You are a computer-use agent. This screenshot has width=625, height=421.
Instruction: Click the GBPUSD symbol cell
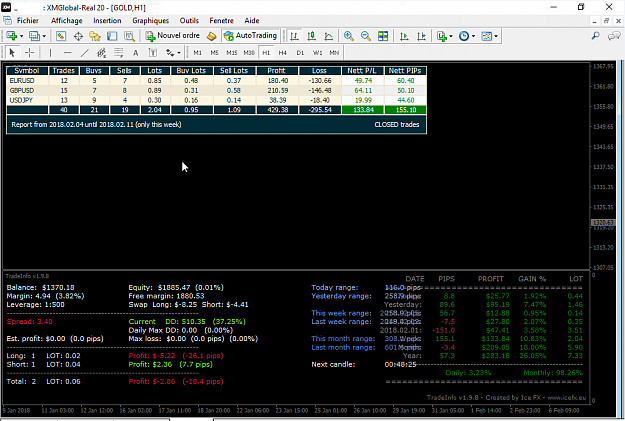tap(28, 90)
